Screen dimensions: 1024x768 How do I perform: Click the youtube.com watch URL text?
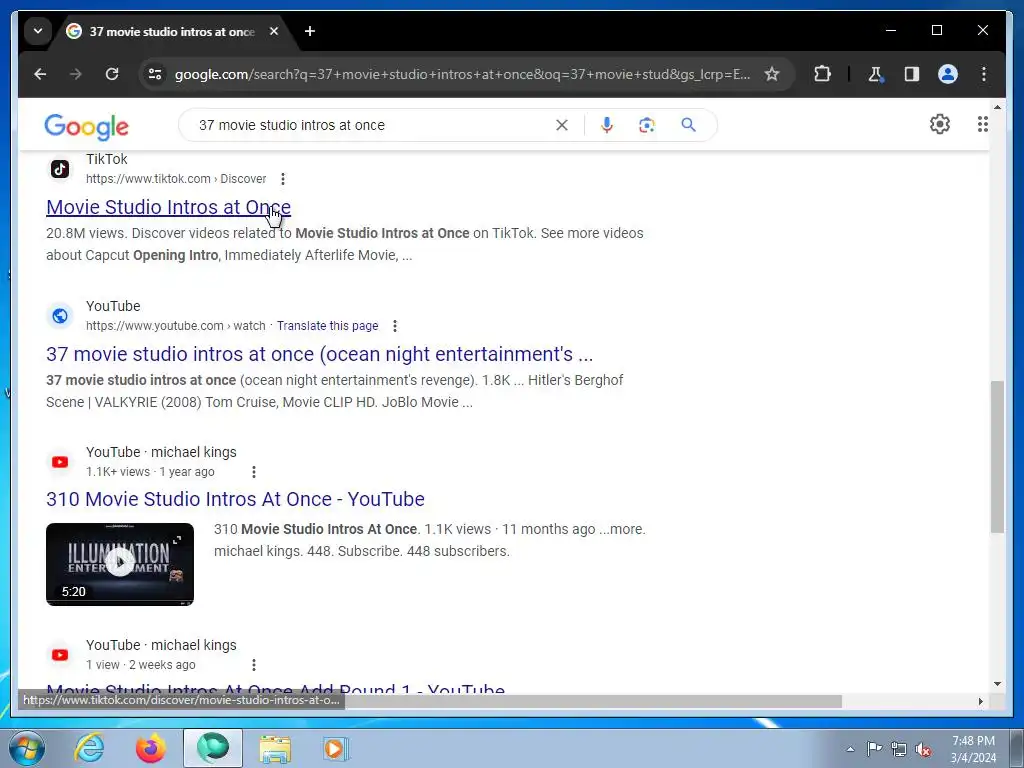pos(175,326)
